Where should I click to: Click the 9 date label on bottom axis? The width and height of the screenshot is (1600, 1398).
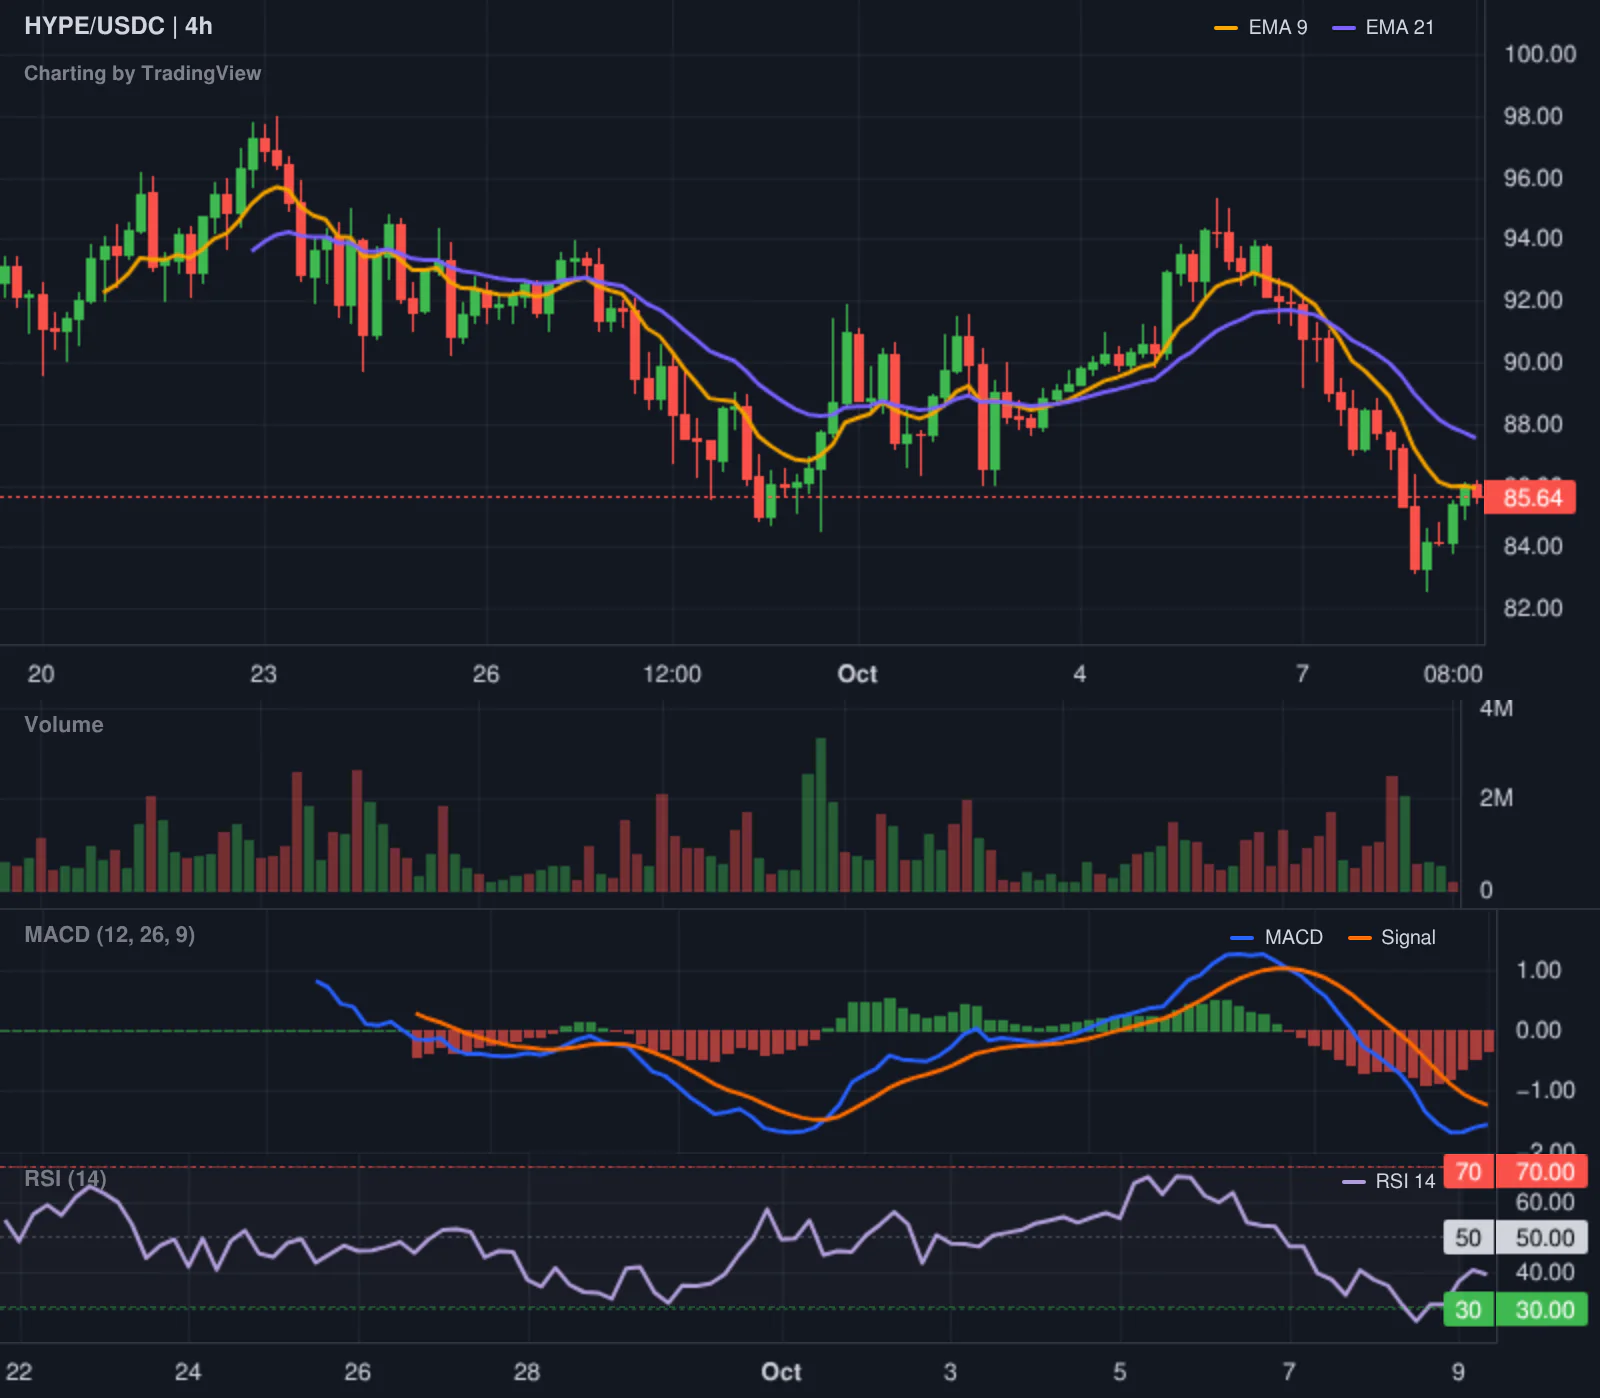coord(1458,1372)
